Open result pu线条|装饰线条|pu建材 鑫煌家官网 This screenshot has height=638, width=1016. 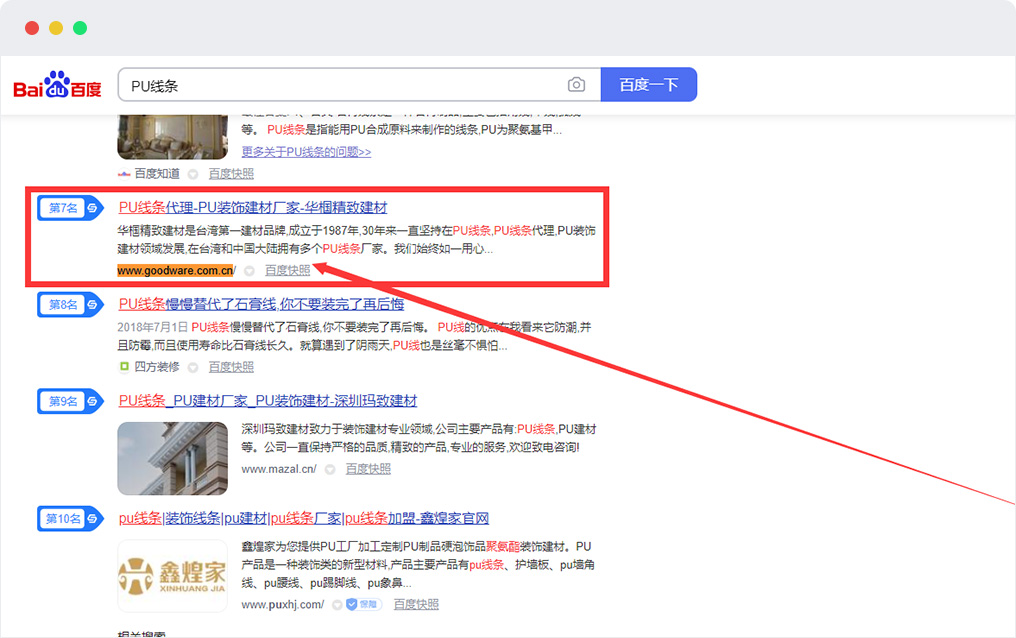coord(304,518)
